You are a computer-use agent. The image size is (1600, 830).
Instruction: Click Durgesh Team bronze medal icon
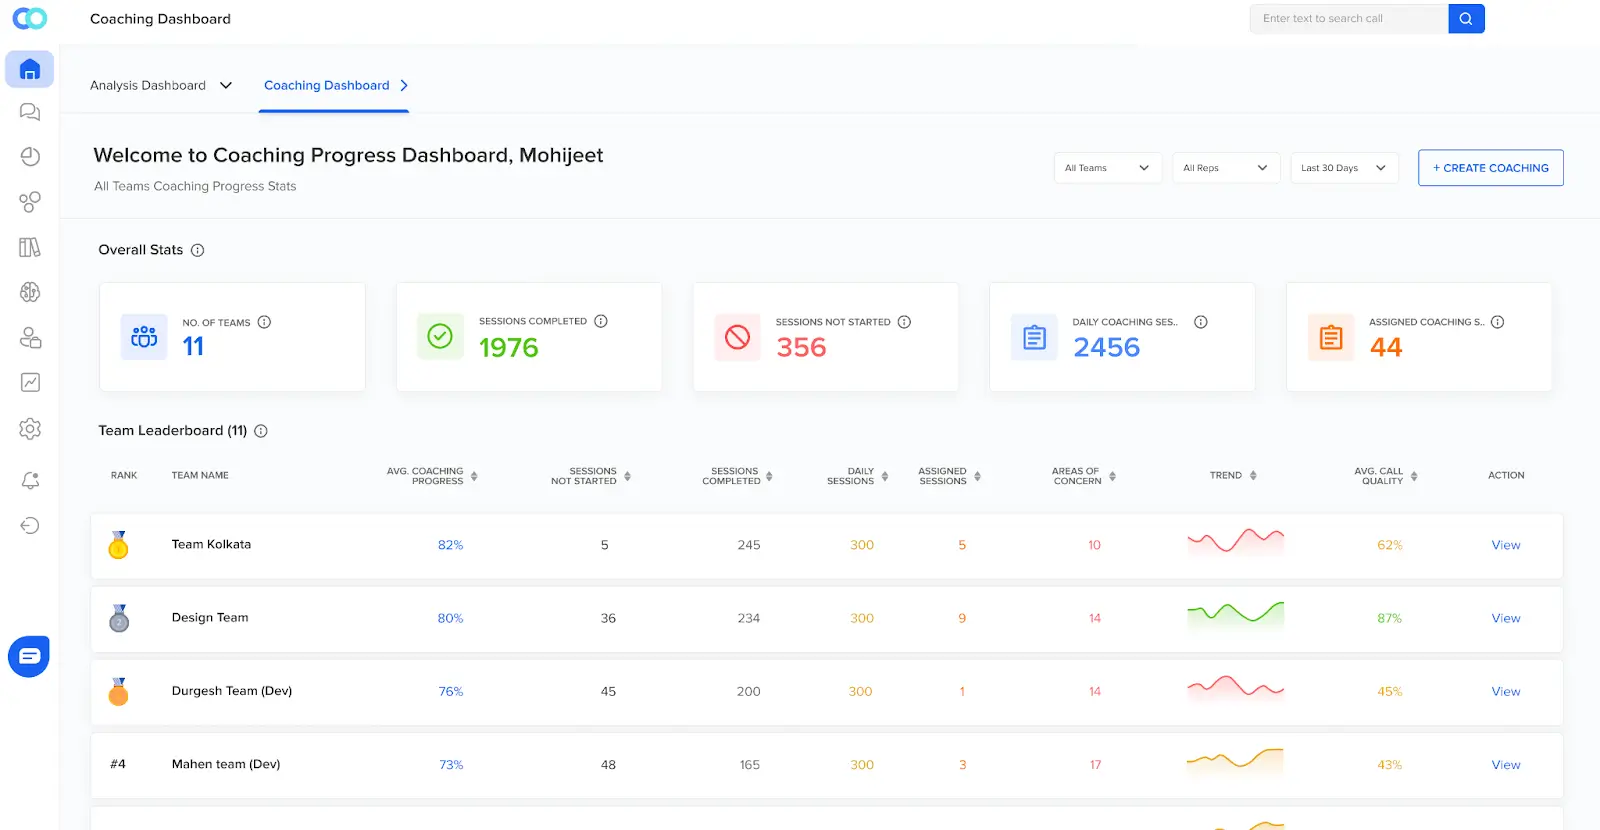(118, 691)
